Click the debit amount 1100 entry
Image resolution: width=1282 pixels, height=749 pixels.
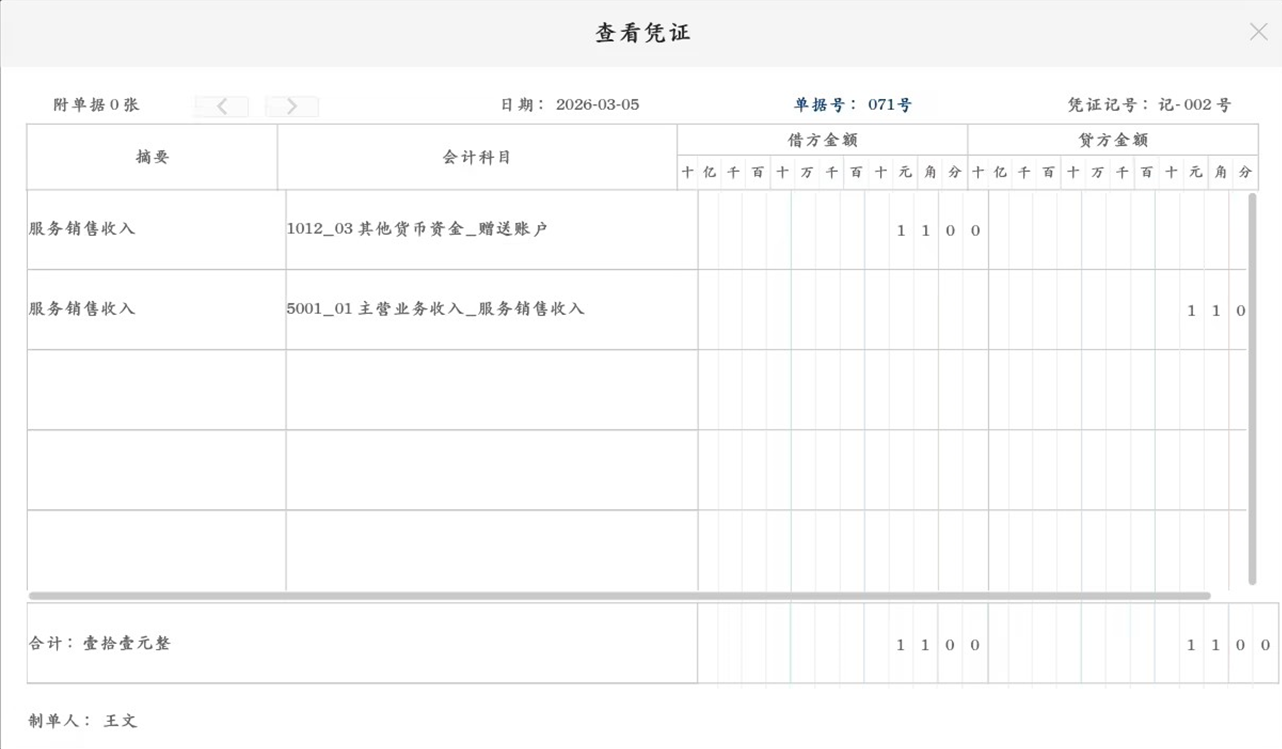(935, 229)
